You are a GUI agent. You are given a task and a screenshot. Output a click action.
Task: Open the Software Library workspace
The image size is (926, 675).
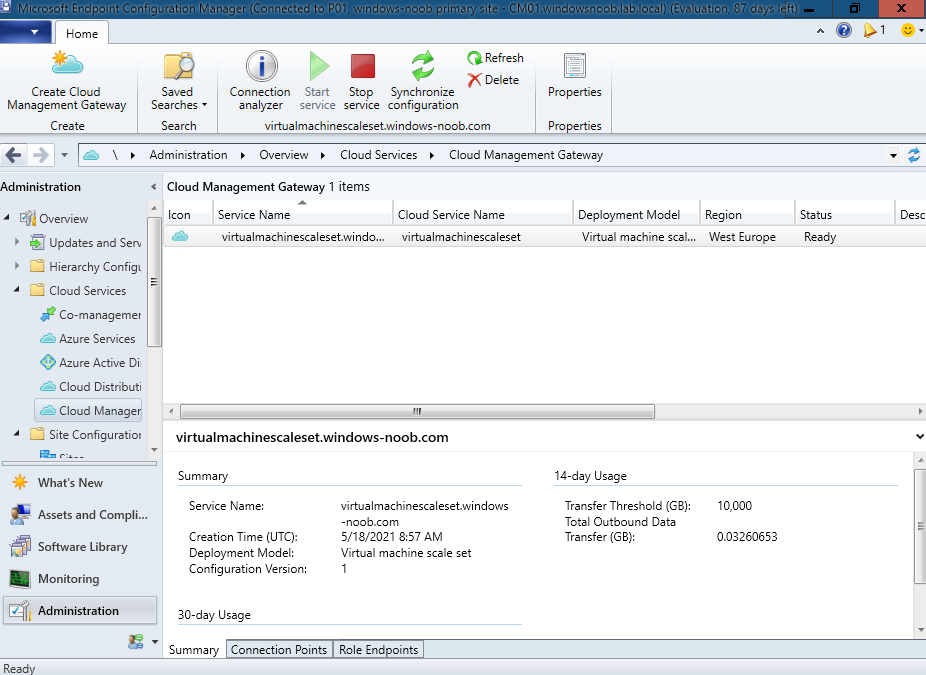click(80, 547)
